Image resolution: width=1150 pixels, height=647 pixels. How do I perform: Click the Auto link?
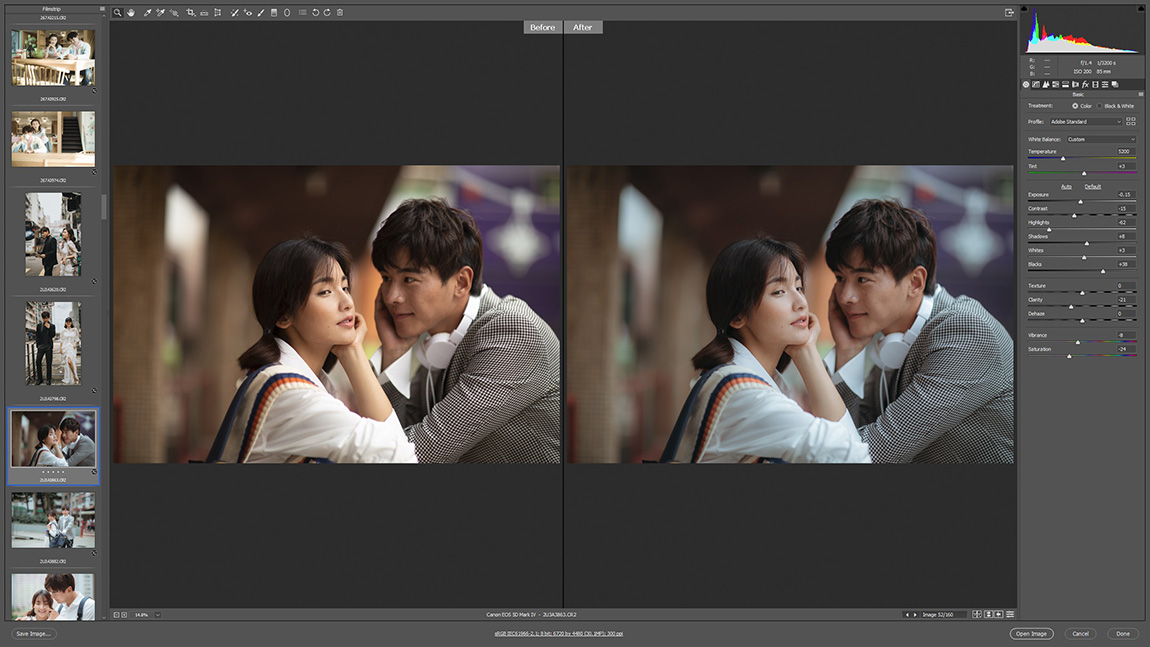1066,186
